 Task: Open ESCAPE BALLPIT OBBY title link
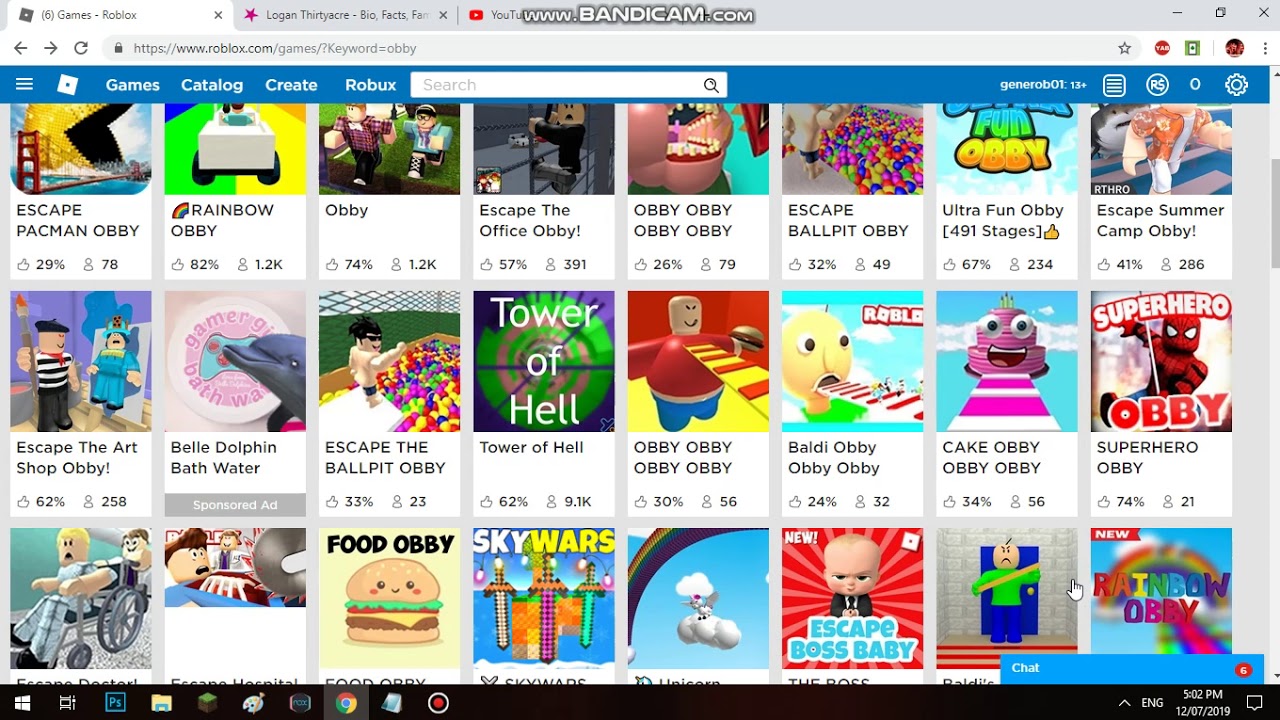pos(848,220)
